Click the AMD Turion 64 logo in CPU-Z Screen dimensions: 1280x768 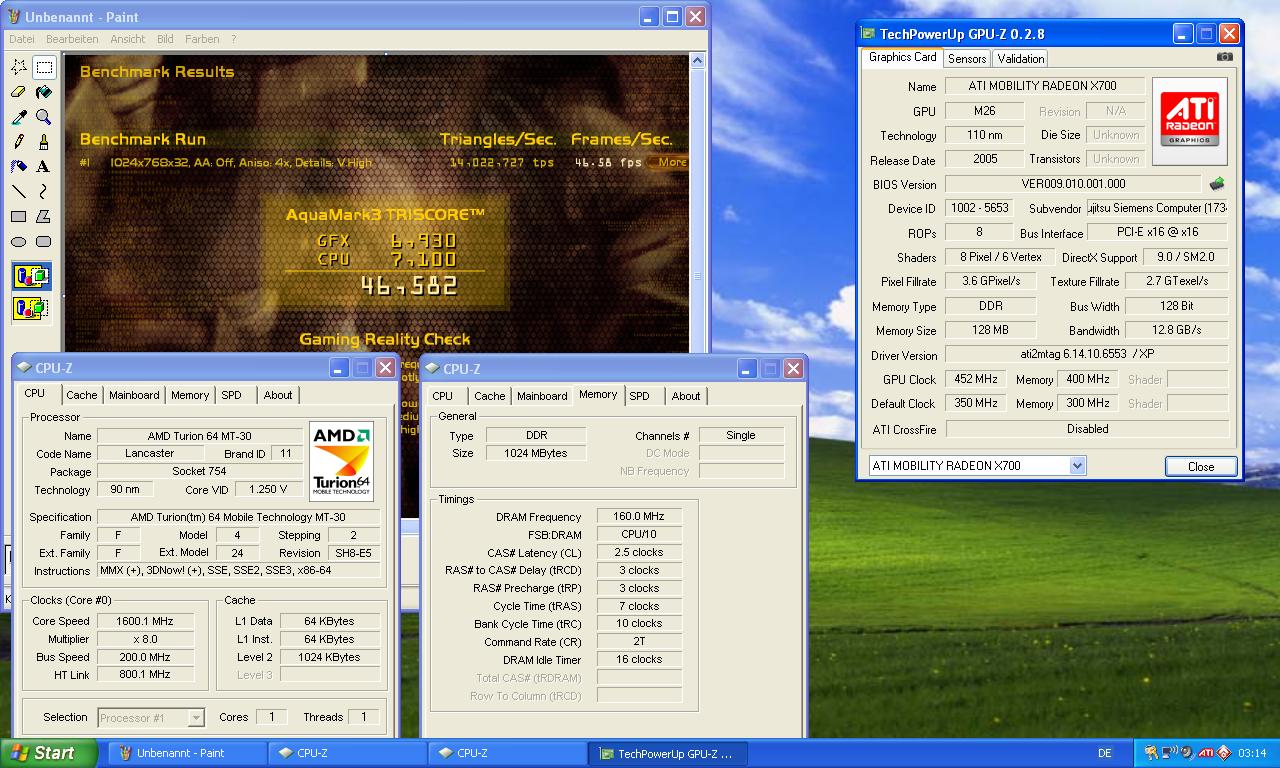point(342,461)
